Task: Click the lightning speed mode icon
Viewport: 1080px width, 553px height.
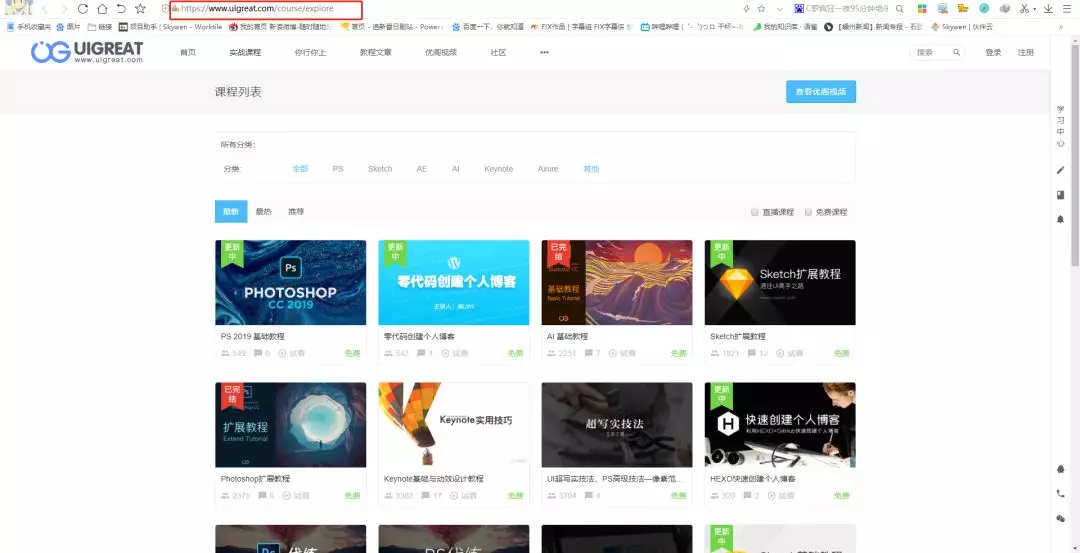Action: (x=746, y=9)
